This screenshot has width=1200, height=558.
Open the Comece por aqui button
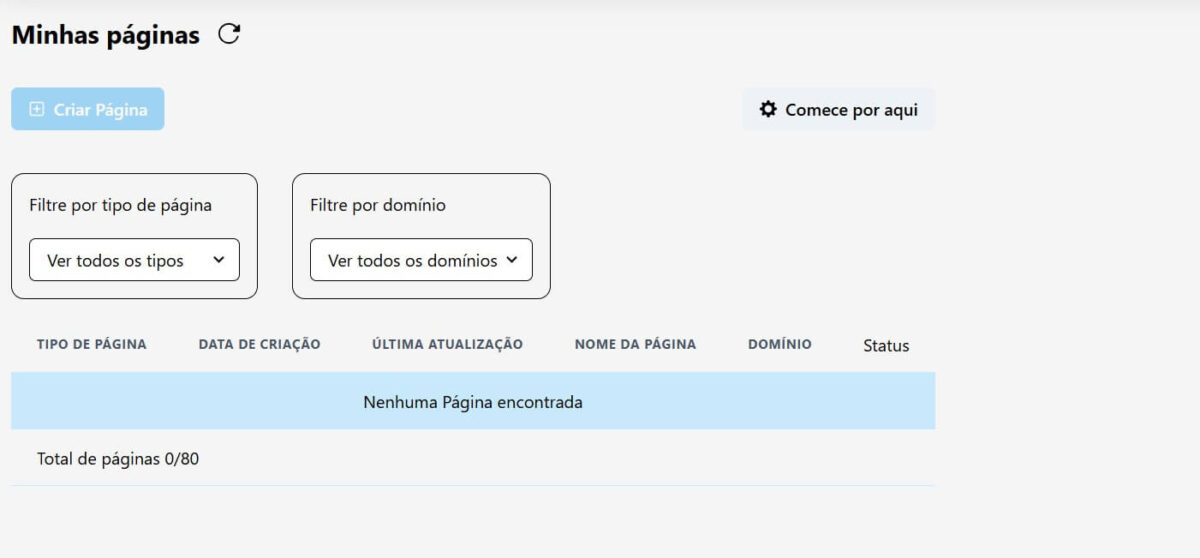point(838,109)
